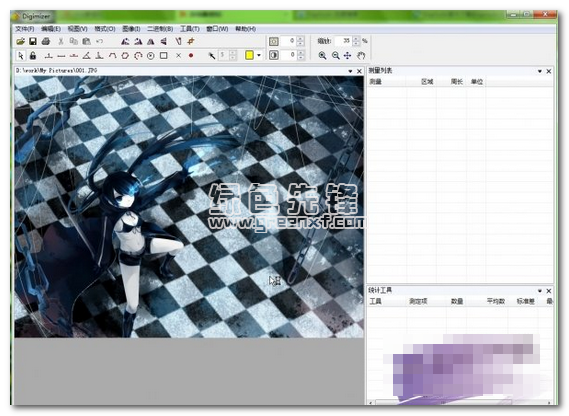The image size is (569, 416).
Task: Click the 测量 column header
Action: click(387, 82)
